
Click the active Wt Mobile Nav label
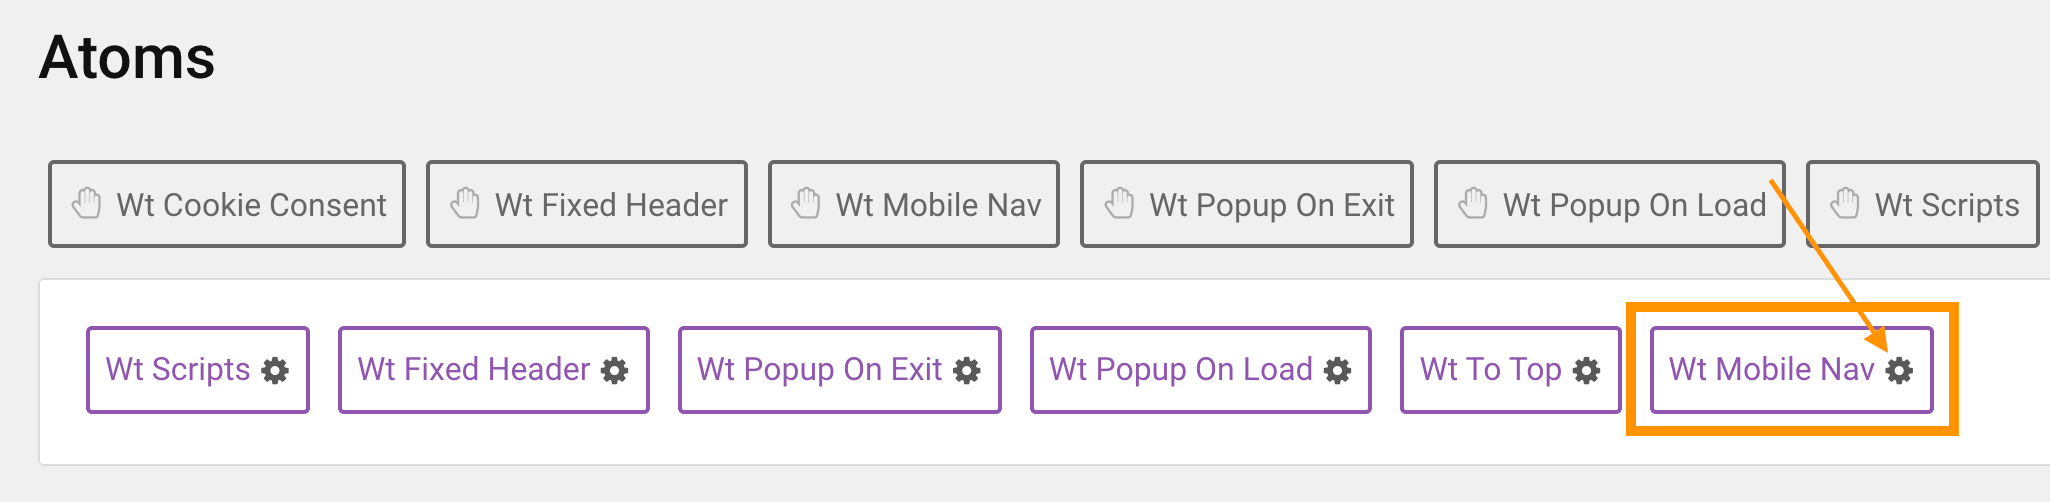pos(1771,370)
